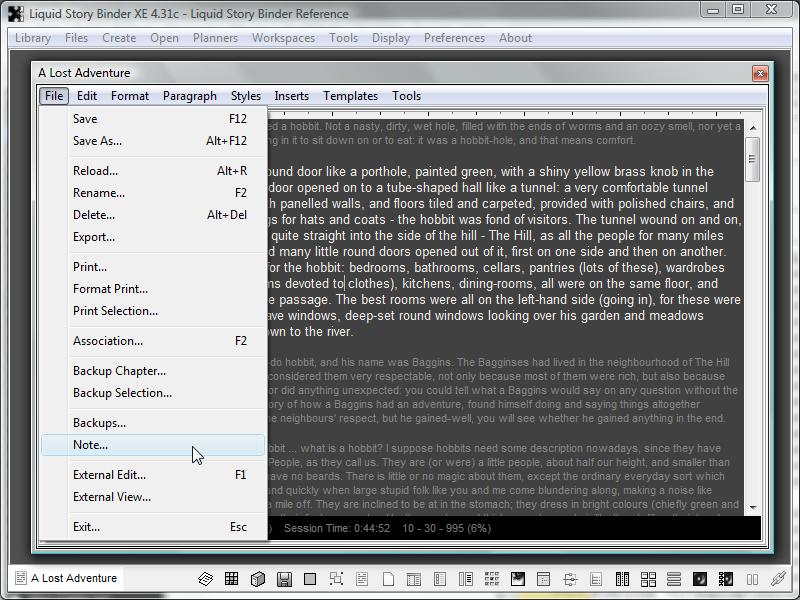Select External Edit... from File menu
The width and height of the screenshot is (800, 600).
(109, 475)
